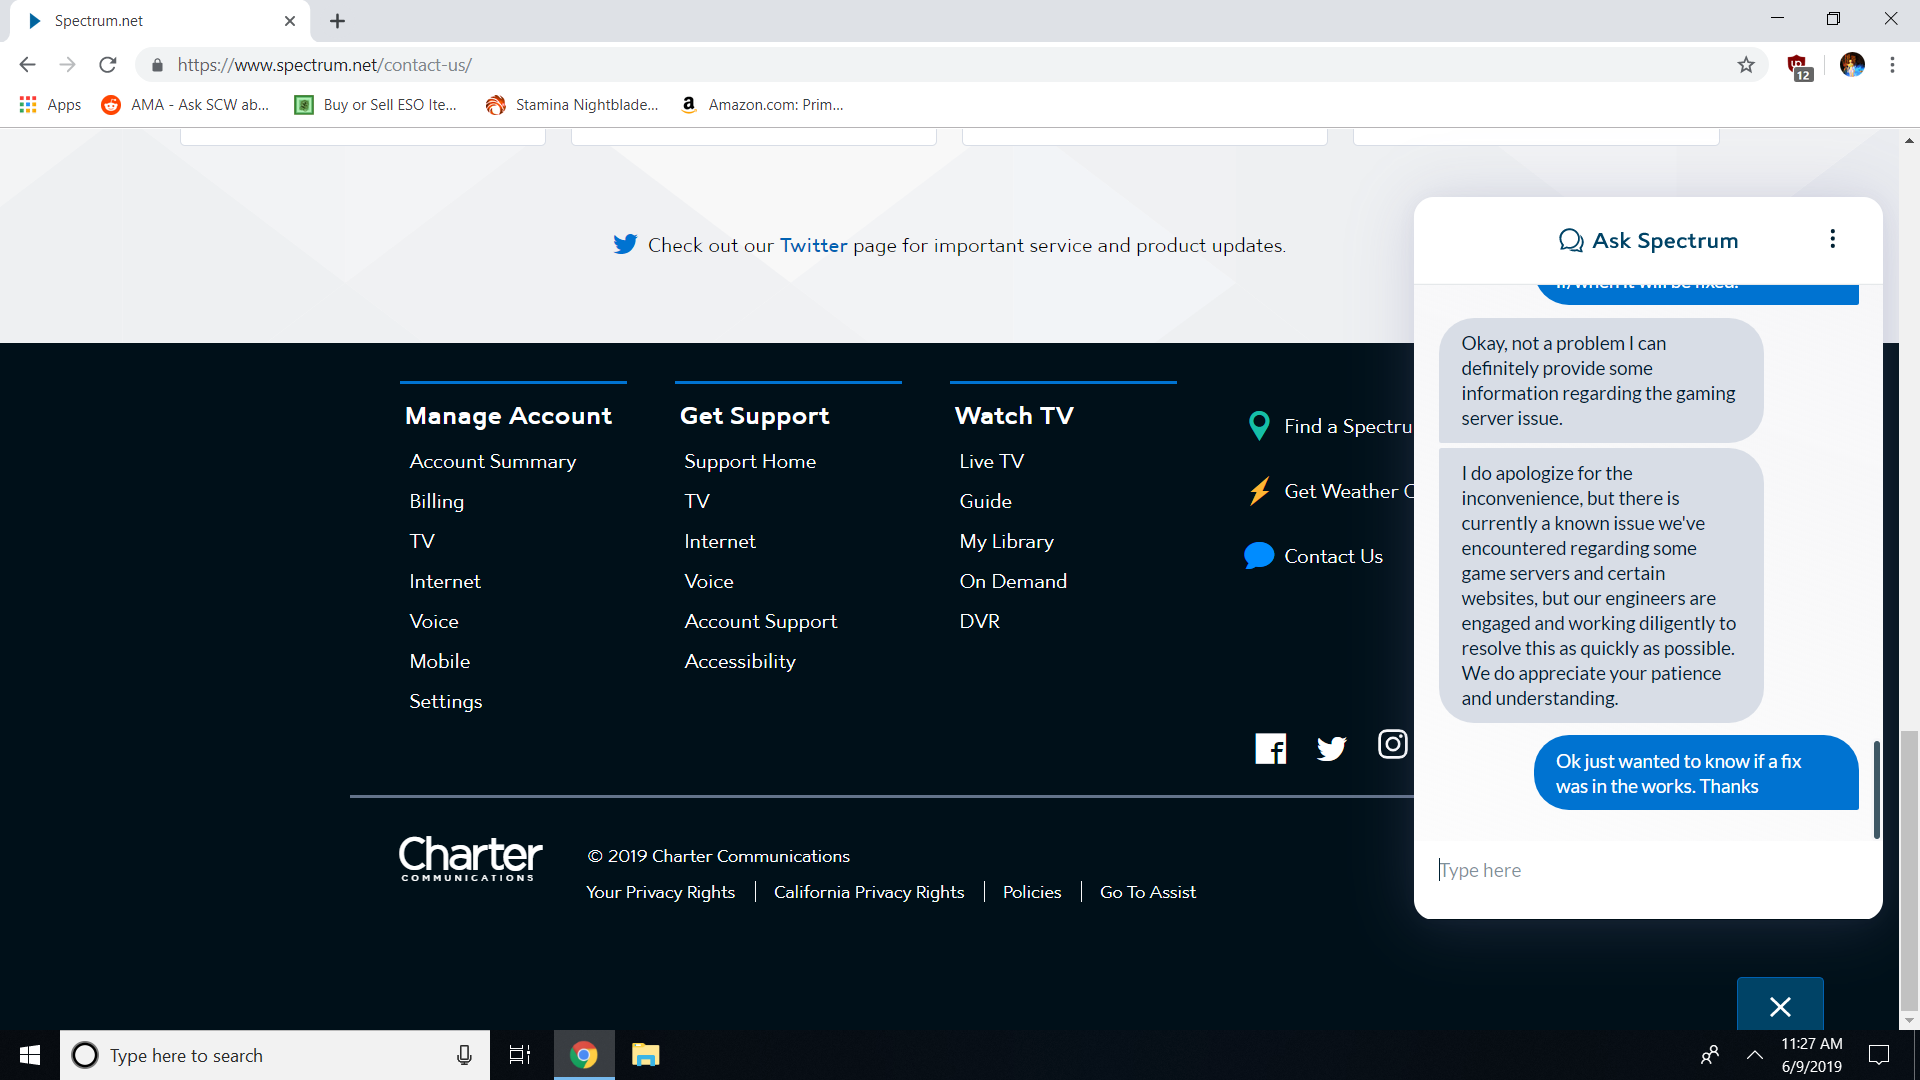Open the Twitter icon in the footer

(x=1332, y=748)
